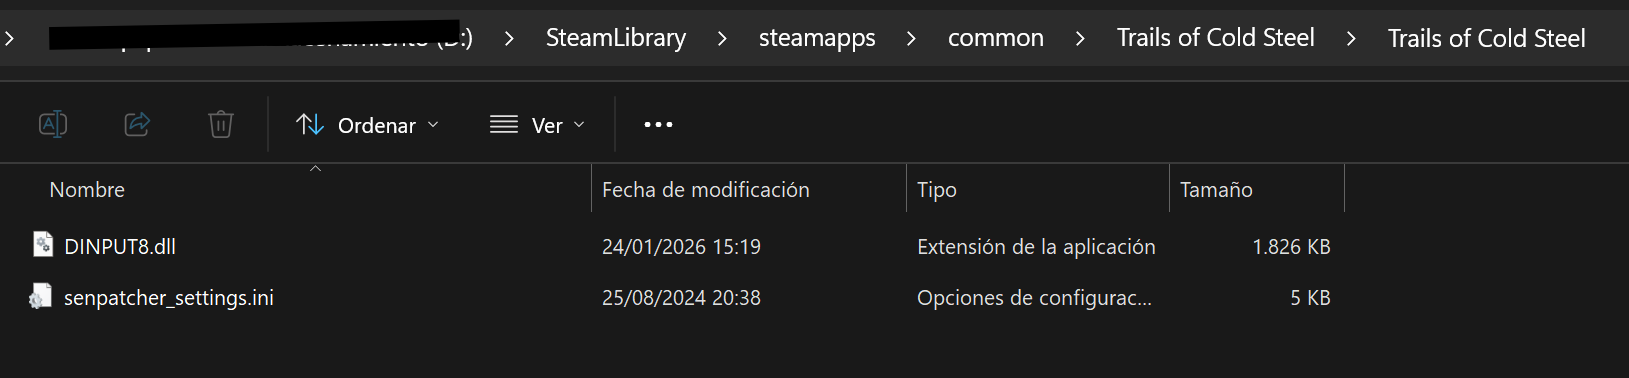Click the sort arrows icon beside Ordenar
Image resolution: width=1629 pixels, height=378 pixels.
click(310, 125)
